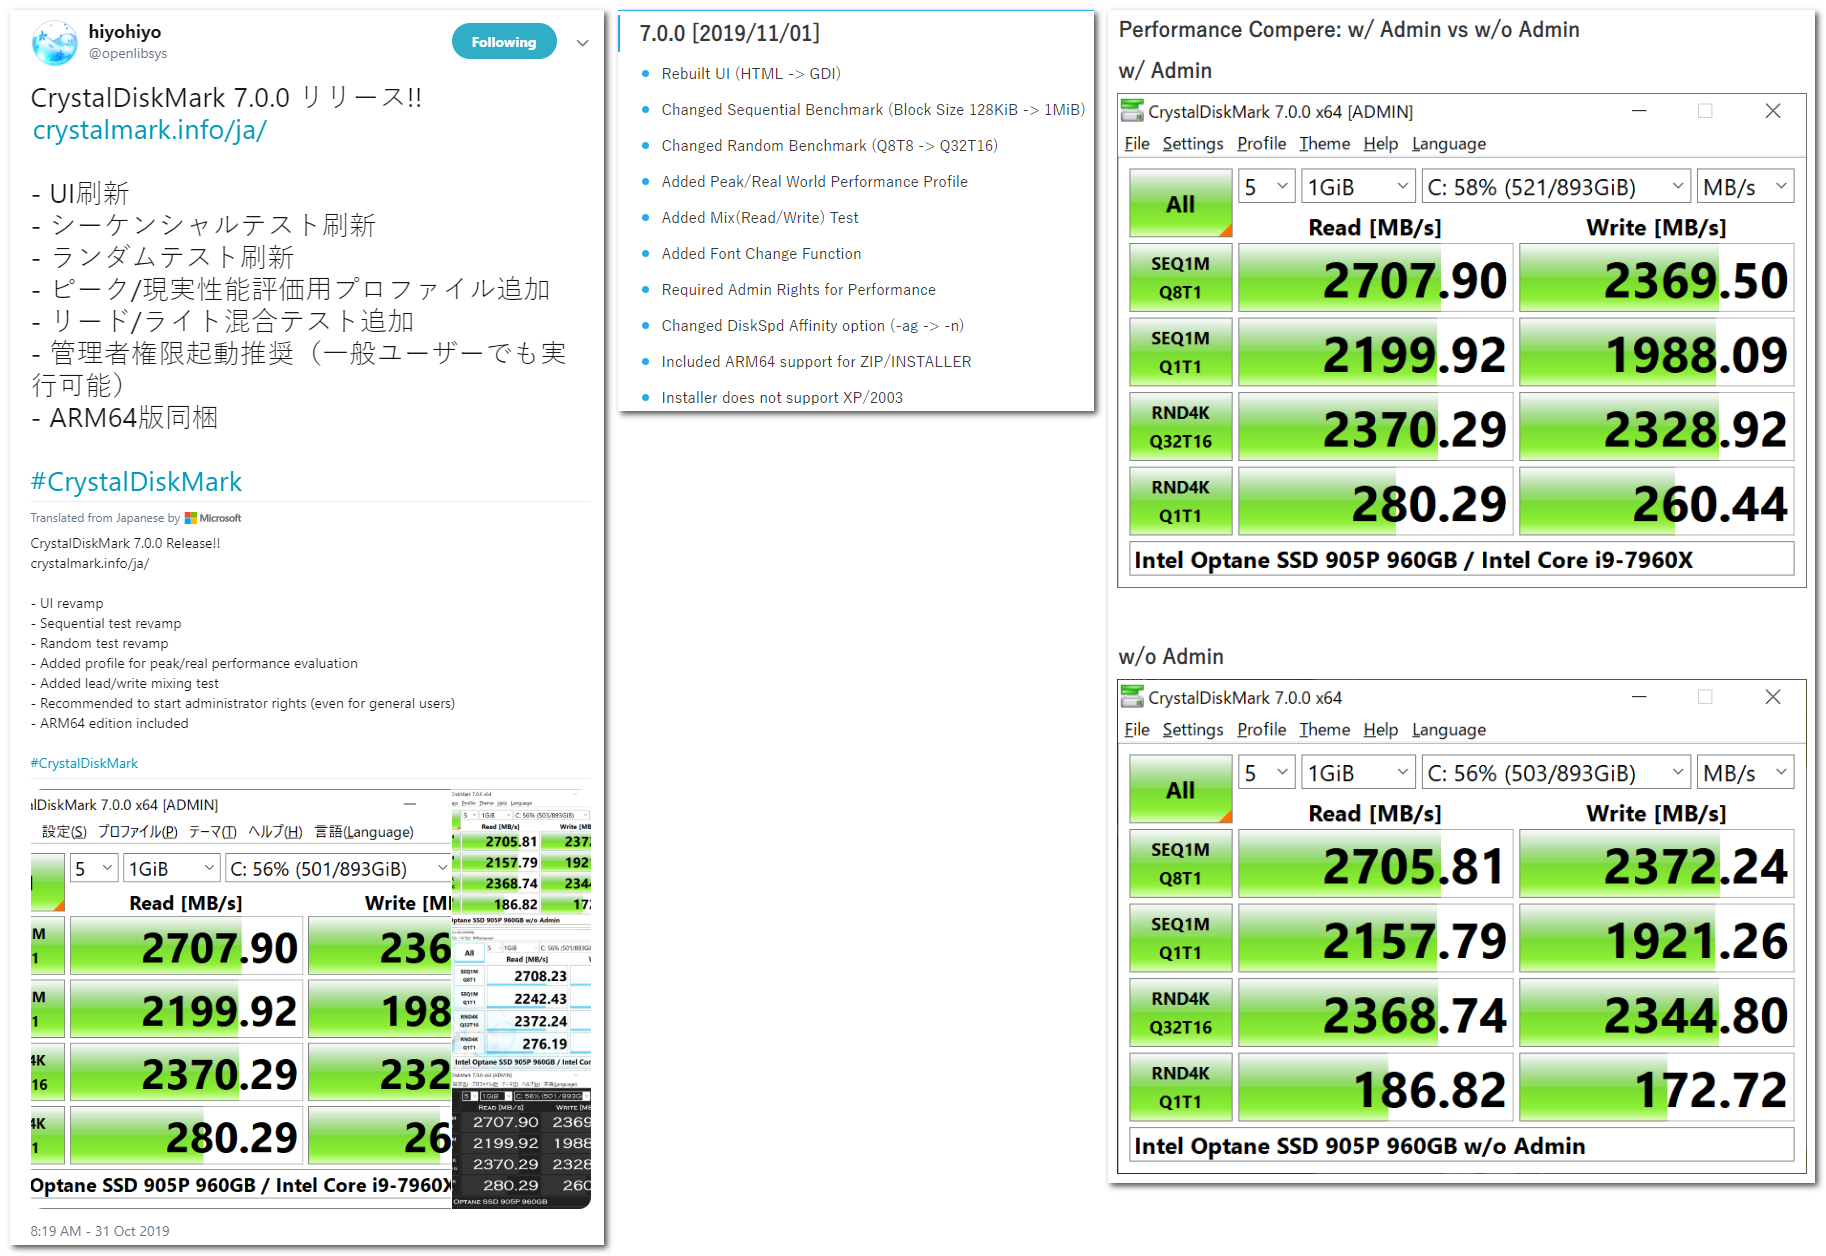Open Language menu in non-admin window
This screenshot has height=1256, width=1826.
[1449, 730]
